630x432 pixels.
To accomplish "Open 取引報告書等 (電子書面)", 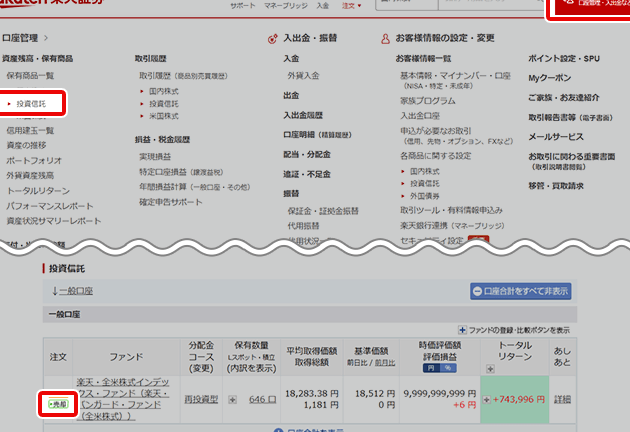I will coord(571,117).
